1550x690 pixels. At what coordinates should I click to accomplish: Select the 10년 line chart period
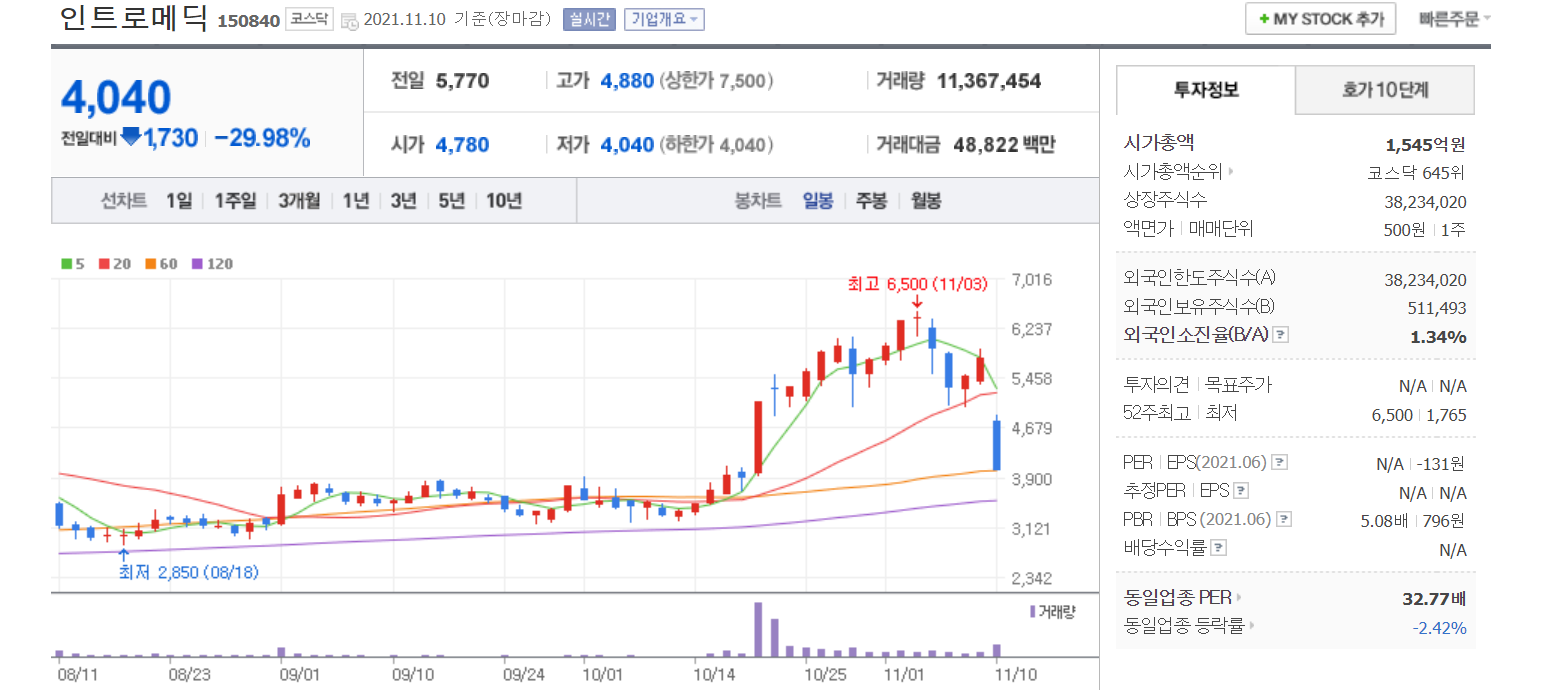click(x=504, y=201)
